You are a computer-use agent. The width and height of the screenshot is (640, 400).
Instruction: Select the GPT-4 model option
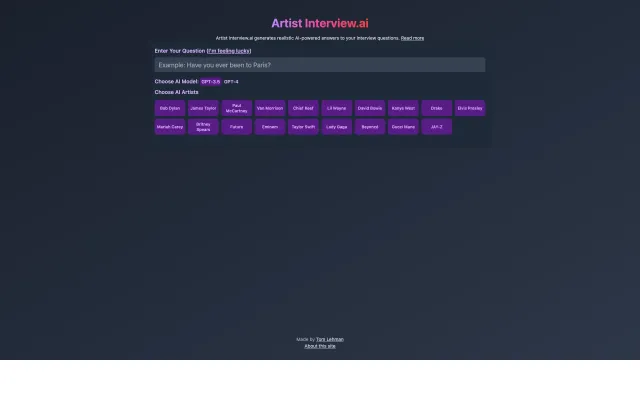(x=231, y=82)
